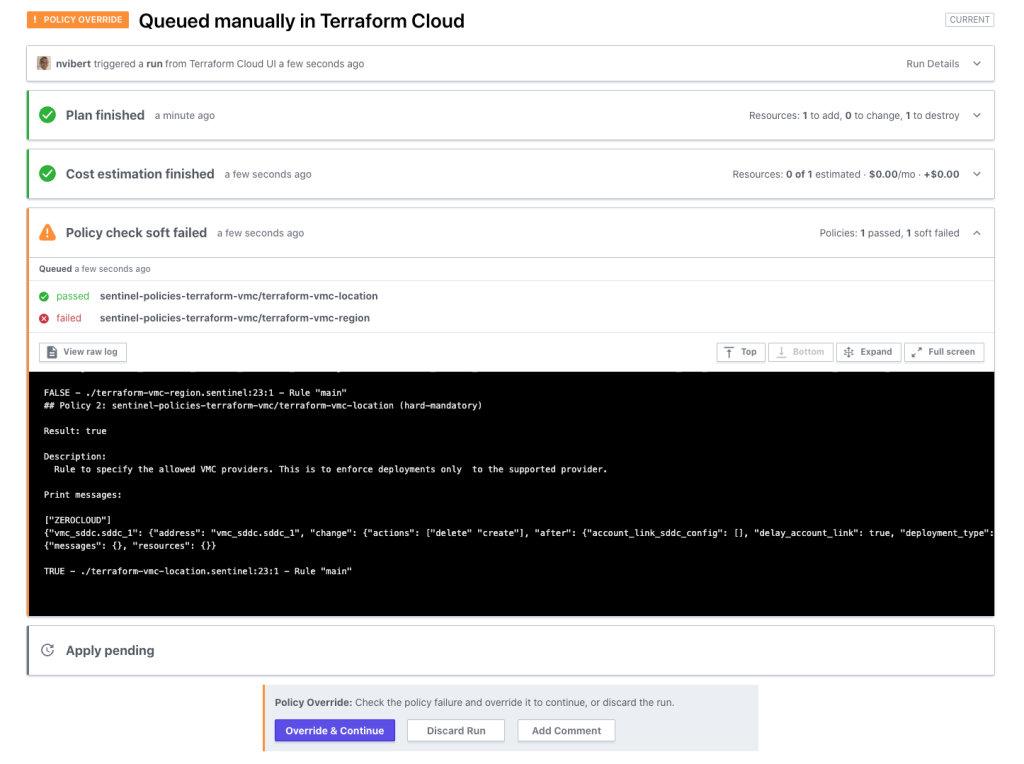Expand the log output view
The image size is (1024, 764).
(867, 352)
